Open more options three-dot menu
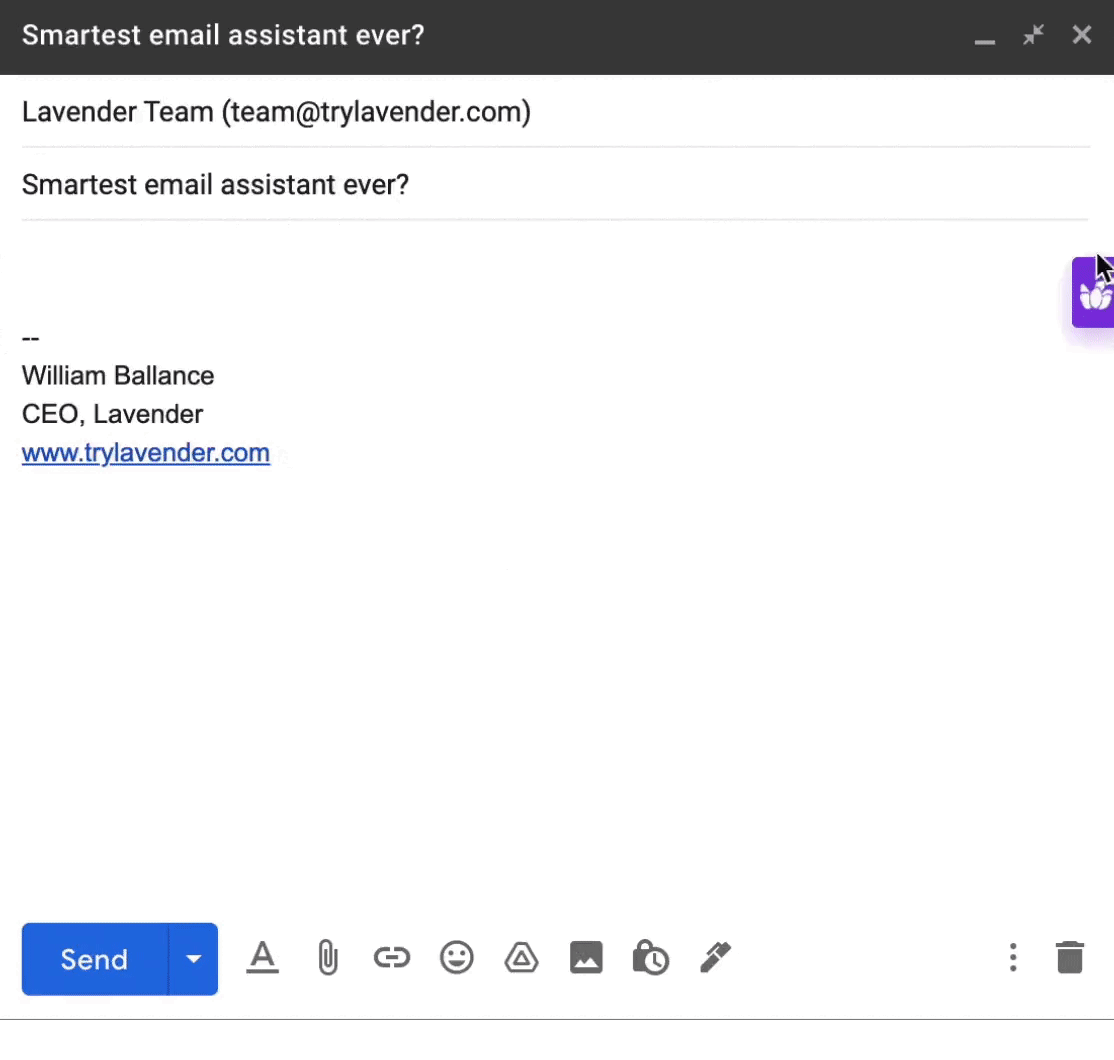The image size is (1114, 1060). coord(1013,957)
